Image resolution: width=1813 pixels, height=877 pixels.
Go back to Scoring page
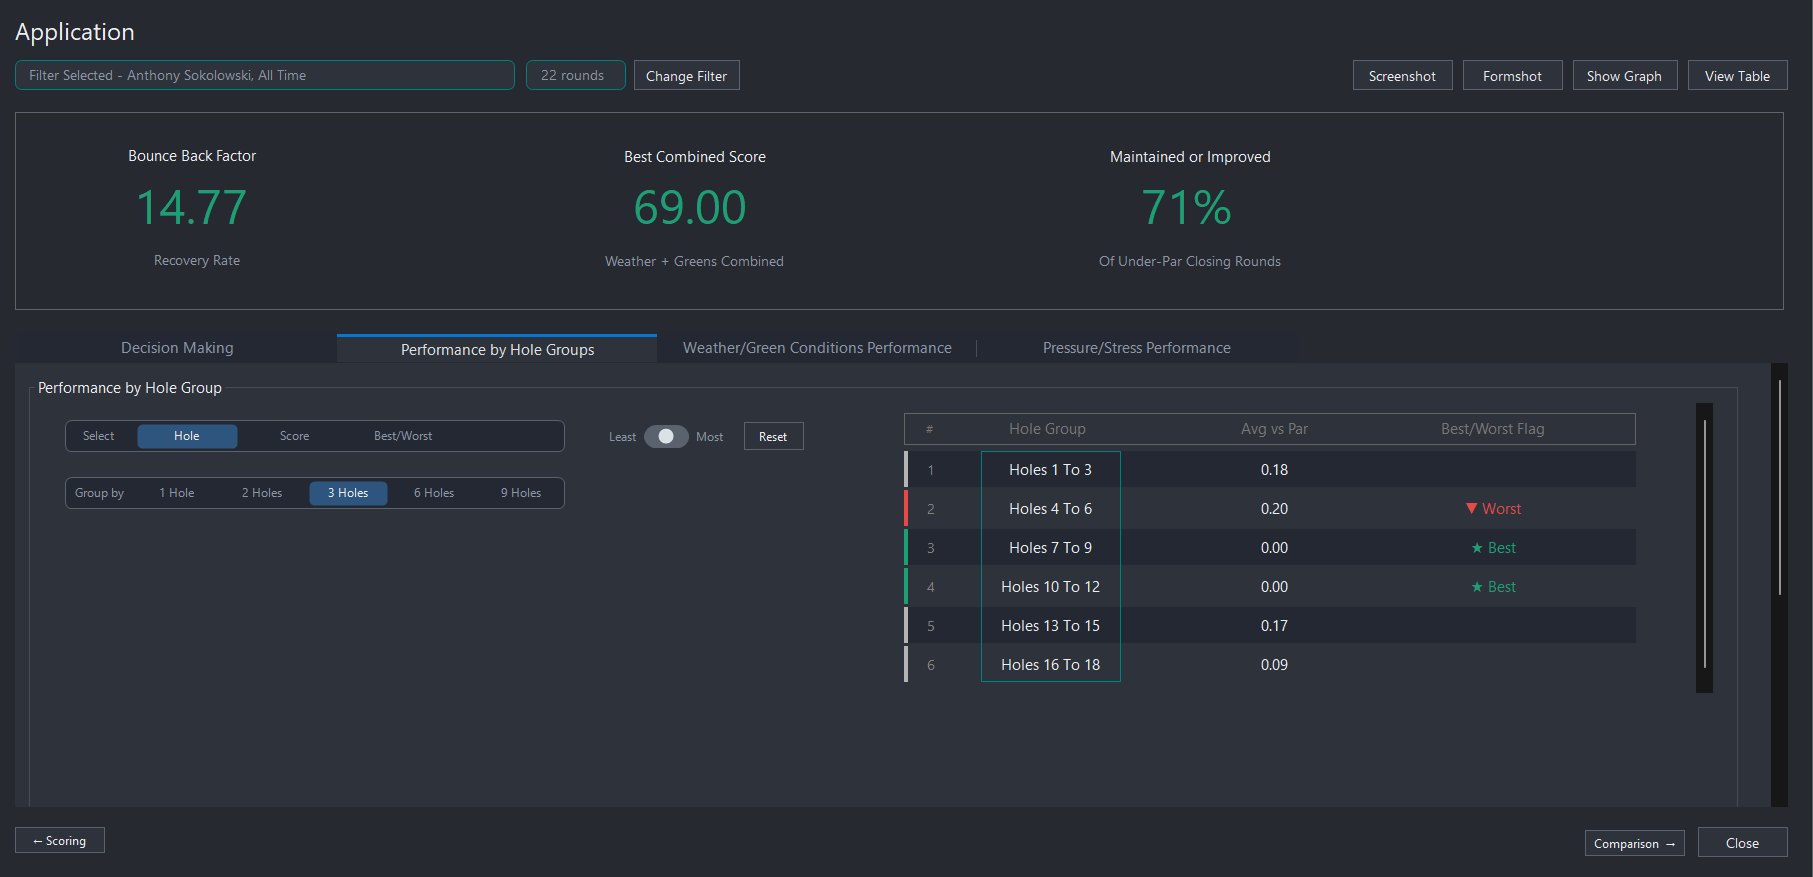(60, 841)
